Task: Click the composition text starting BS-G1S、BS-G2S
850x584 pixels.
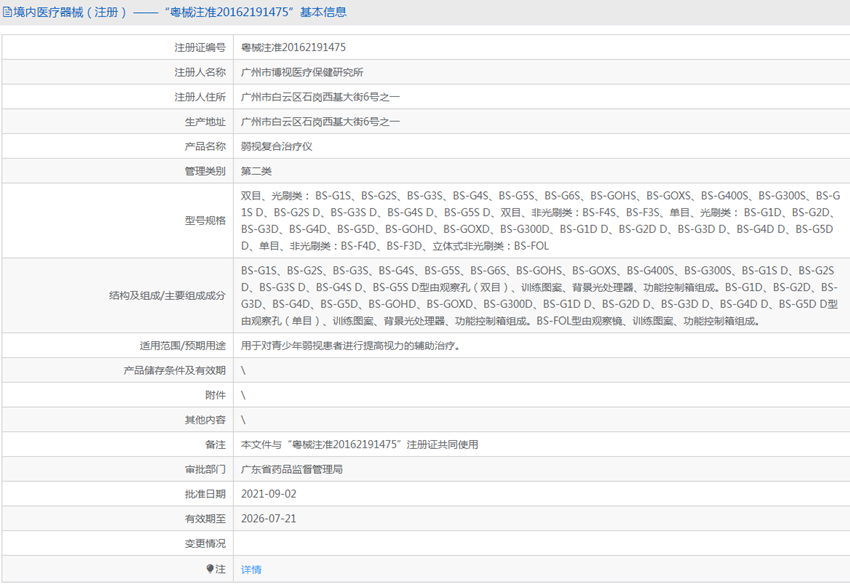Action: coord(539,296)
